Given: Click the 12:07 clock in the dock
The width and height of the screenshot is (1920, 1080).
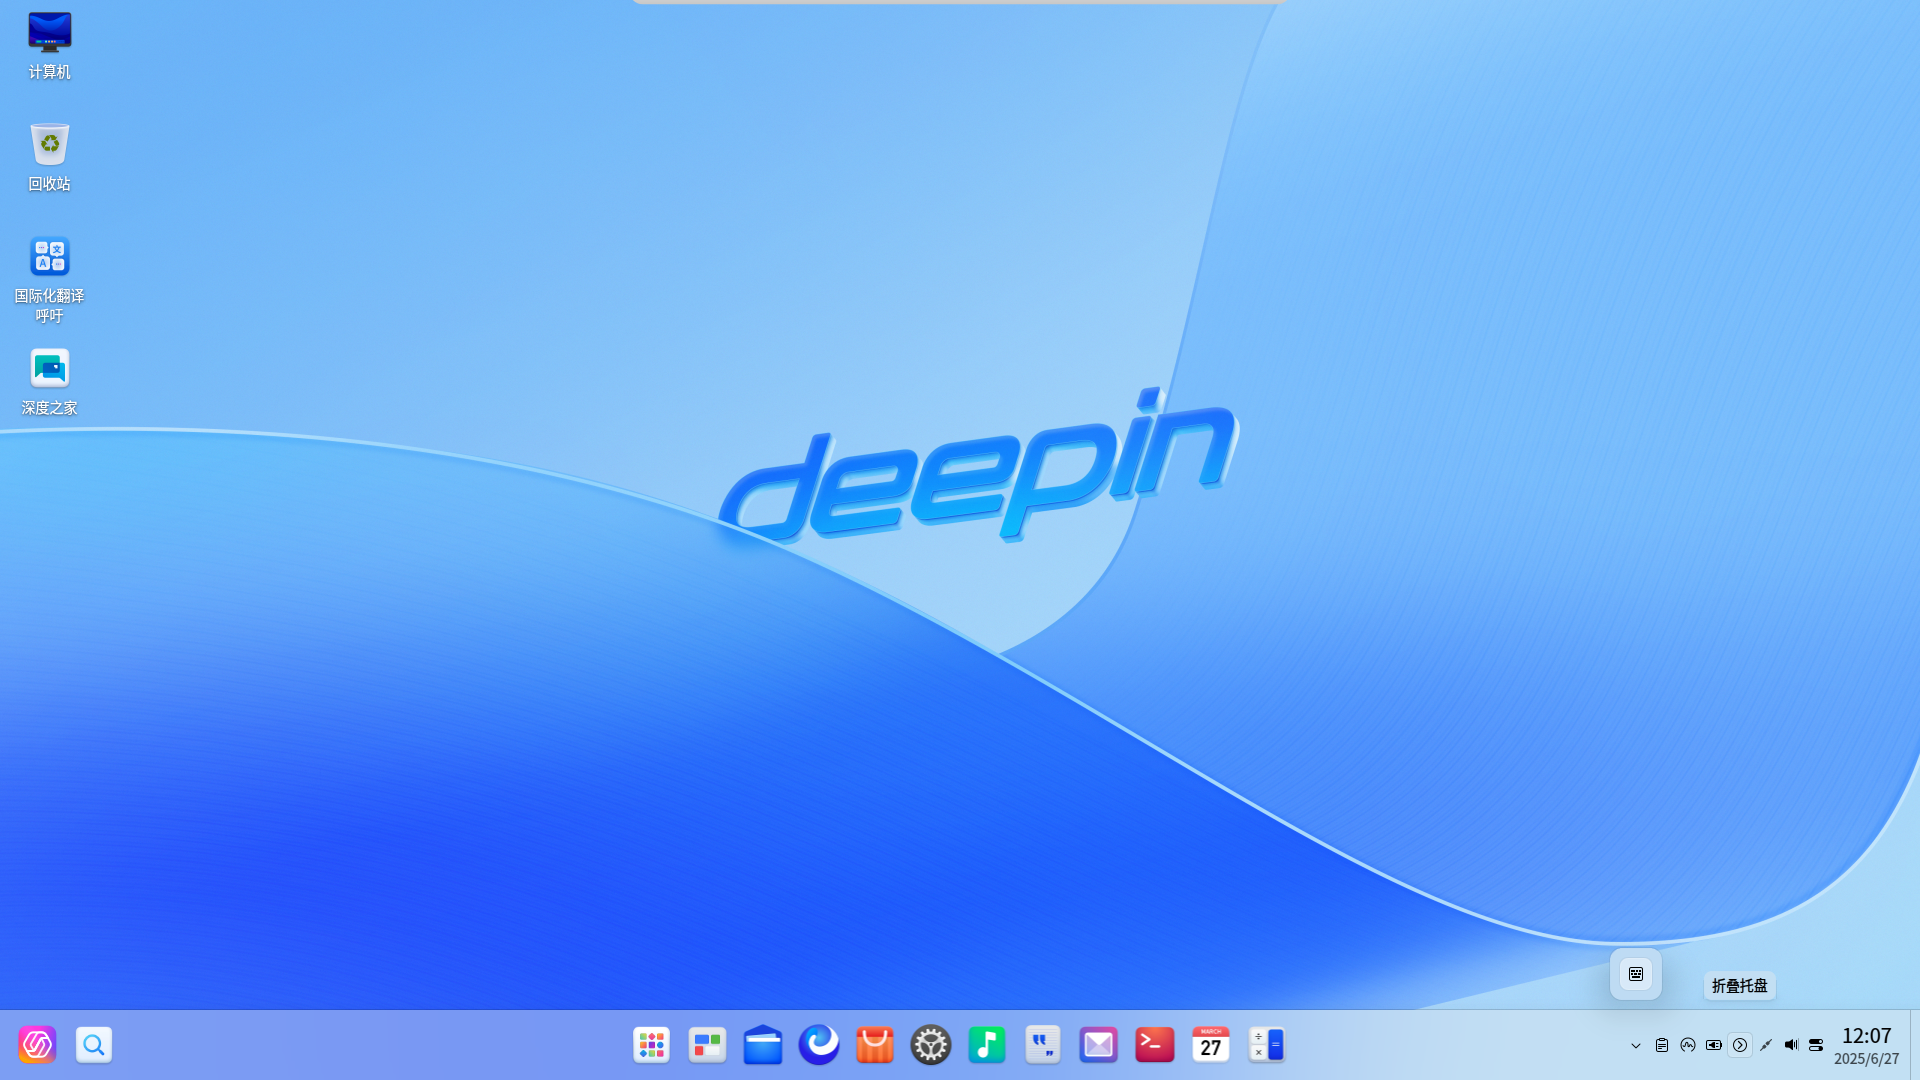Looking at the screenshot, I should (x=1867, y=1036).
